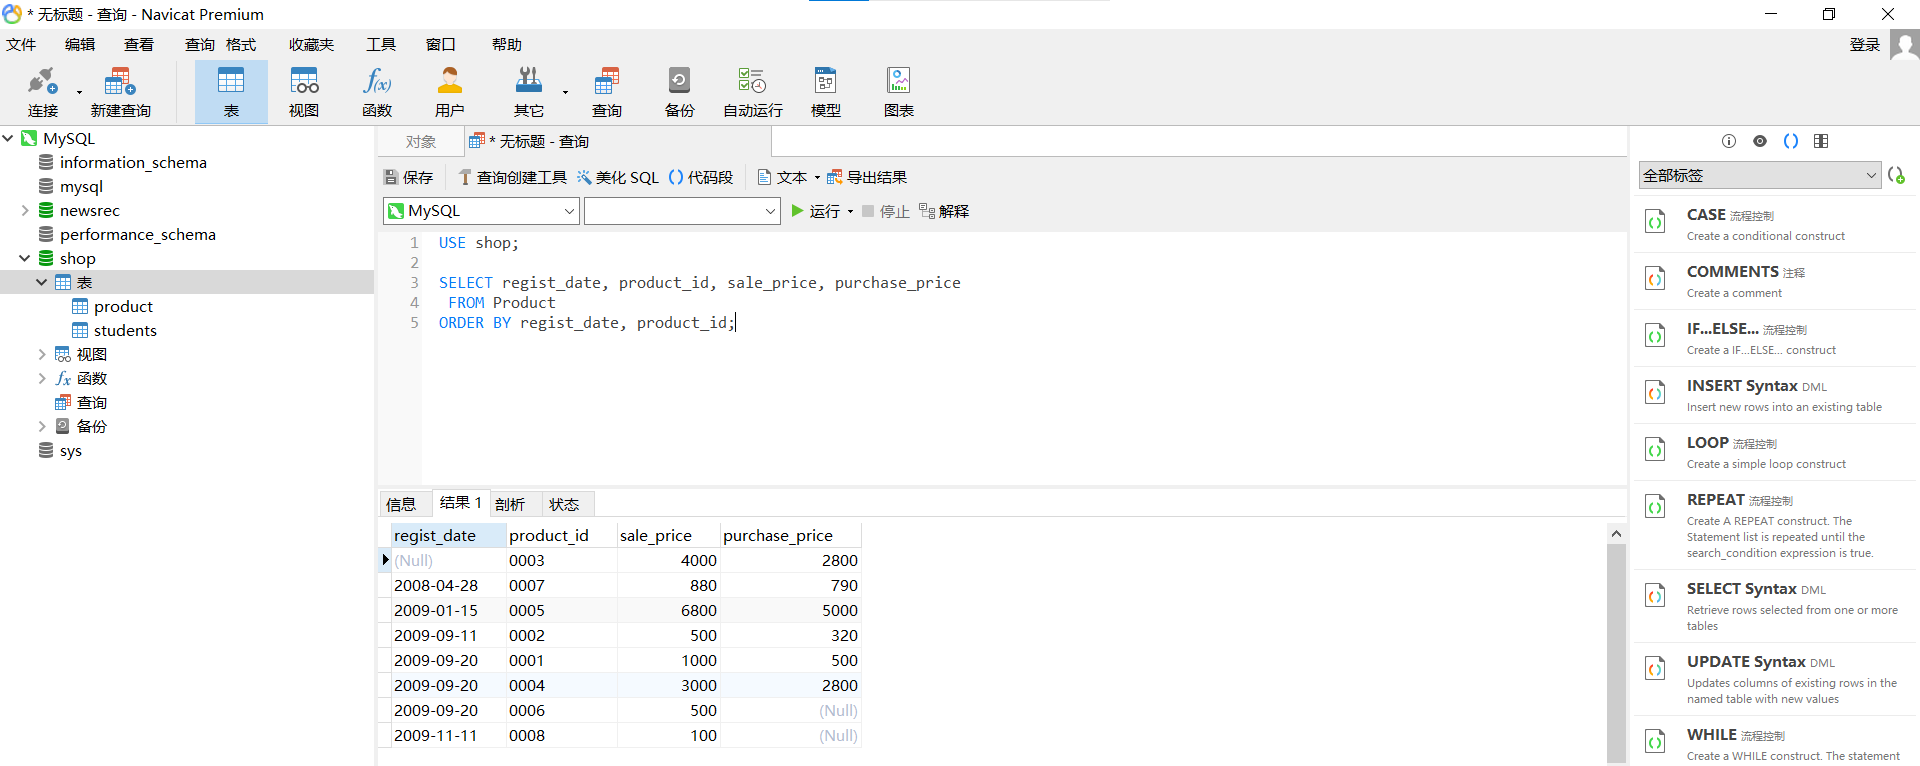Expand the 备份 node under shop
The height and width of the screenshot is (766, 1920).
[42, 426]
